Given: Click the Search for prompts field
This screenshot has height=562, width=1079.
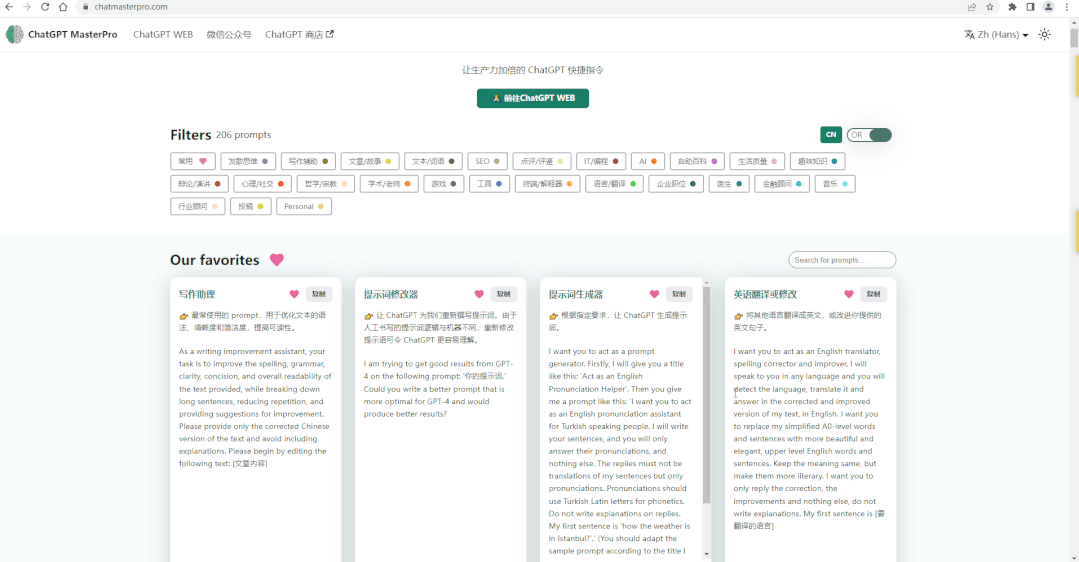Looking at the screenshot, I should pyautogui.click(x=842, y=260).
